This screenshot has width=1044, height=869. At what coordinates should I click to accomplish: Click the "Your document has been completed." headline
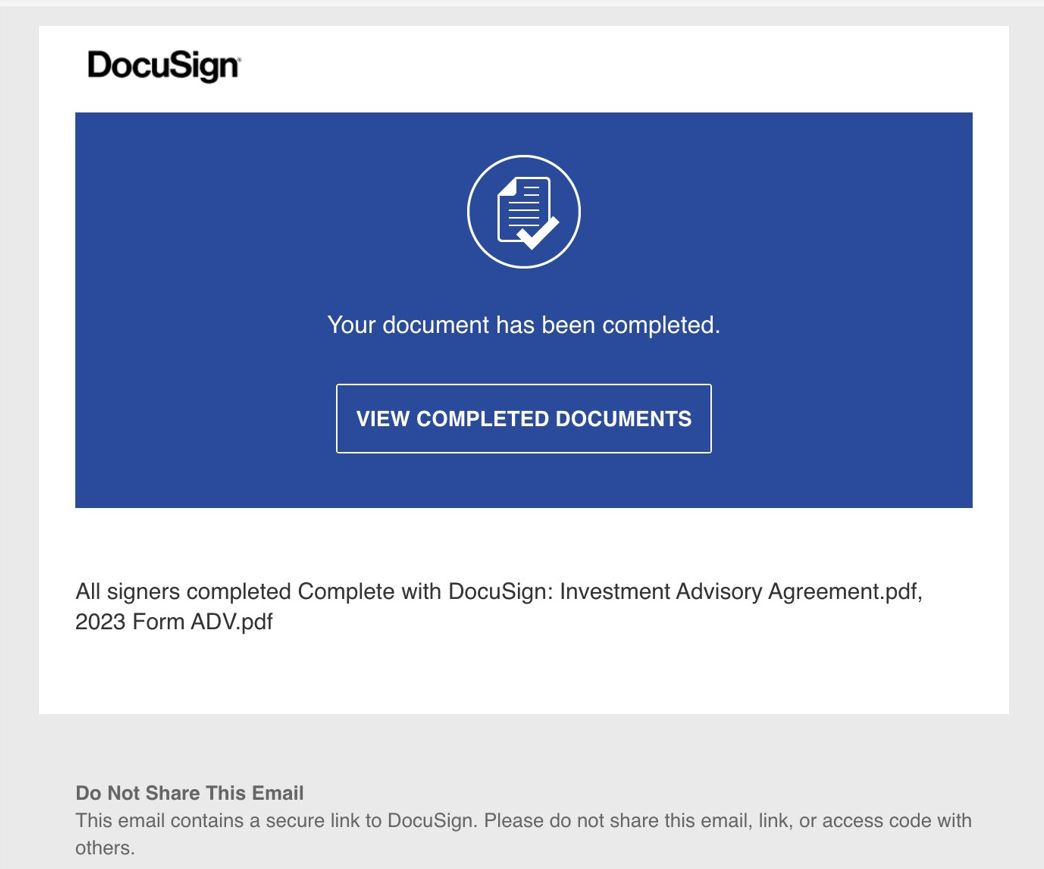pos(523,325)
